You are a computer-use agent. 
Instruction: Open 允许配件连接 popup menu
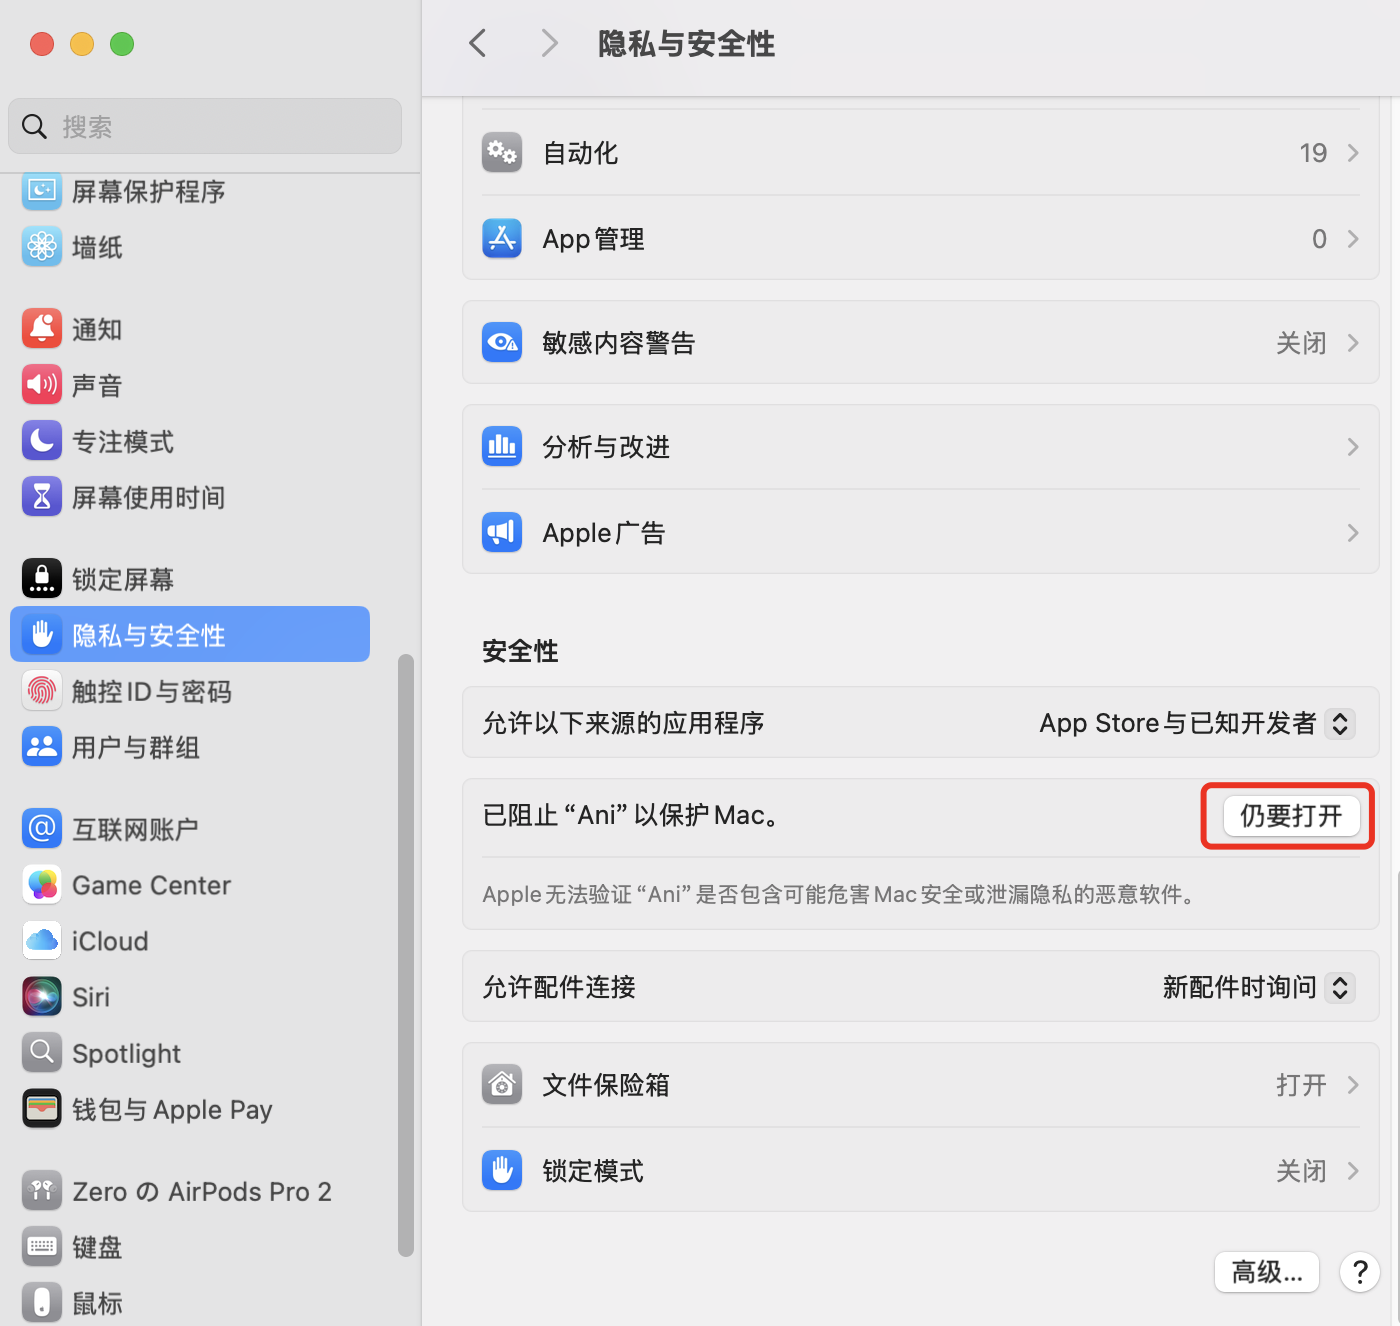tap(1339, 987)
